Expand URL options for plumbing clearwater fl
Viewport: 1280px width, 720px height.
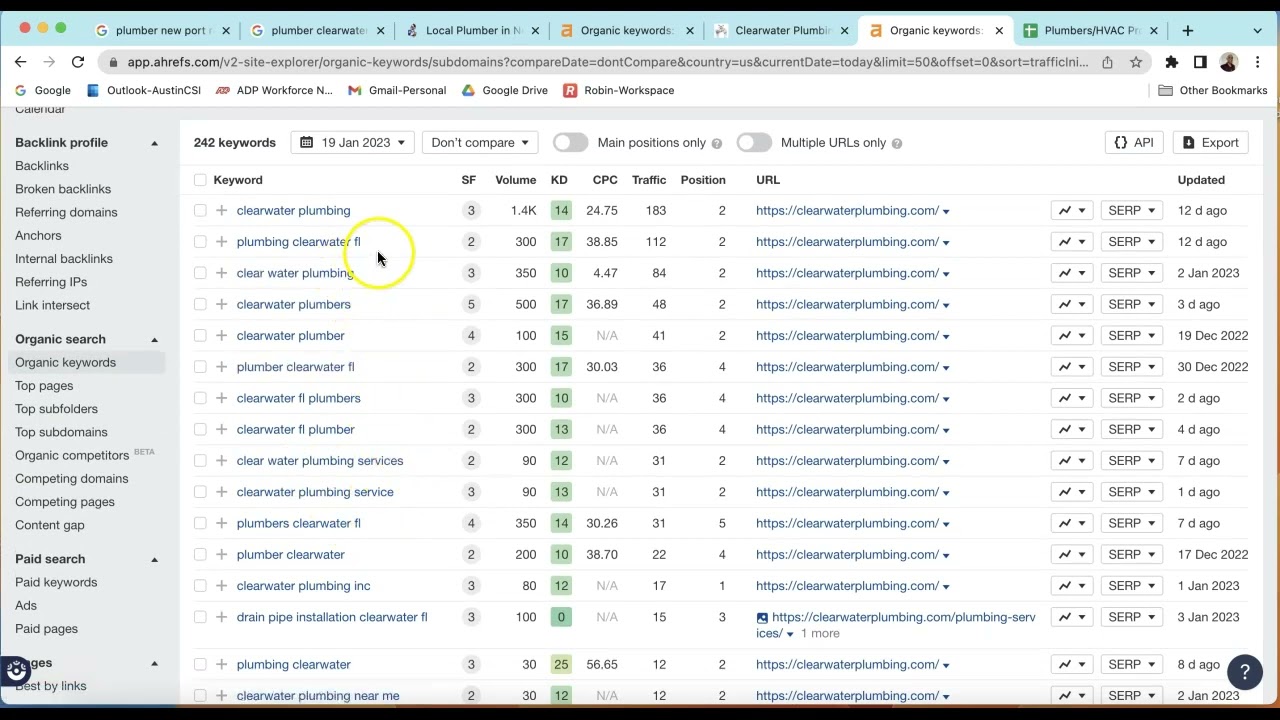946,243
